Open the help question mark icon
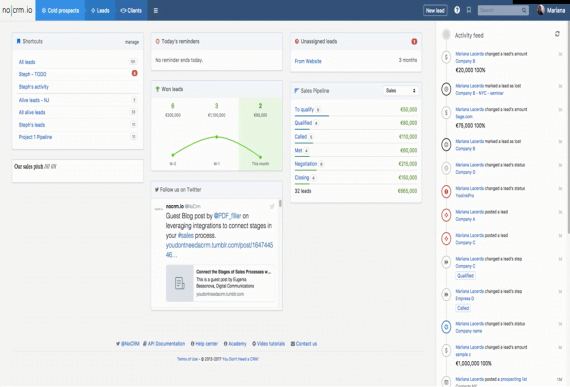570x387 pixels. (x=457, y=10)
